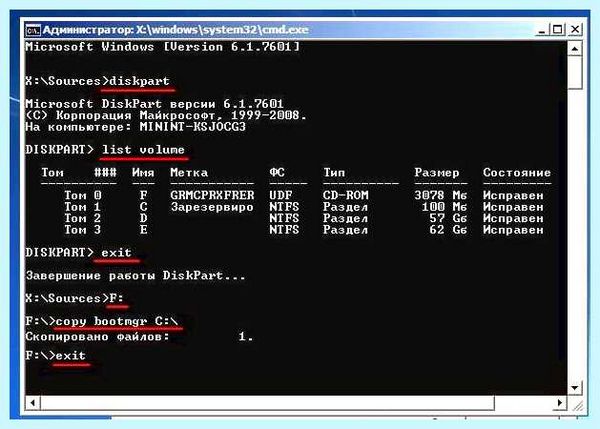Click the vertical scrollbar up arrow

(575, 48)
